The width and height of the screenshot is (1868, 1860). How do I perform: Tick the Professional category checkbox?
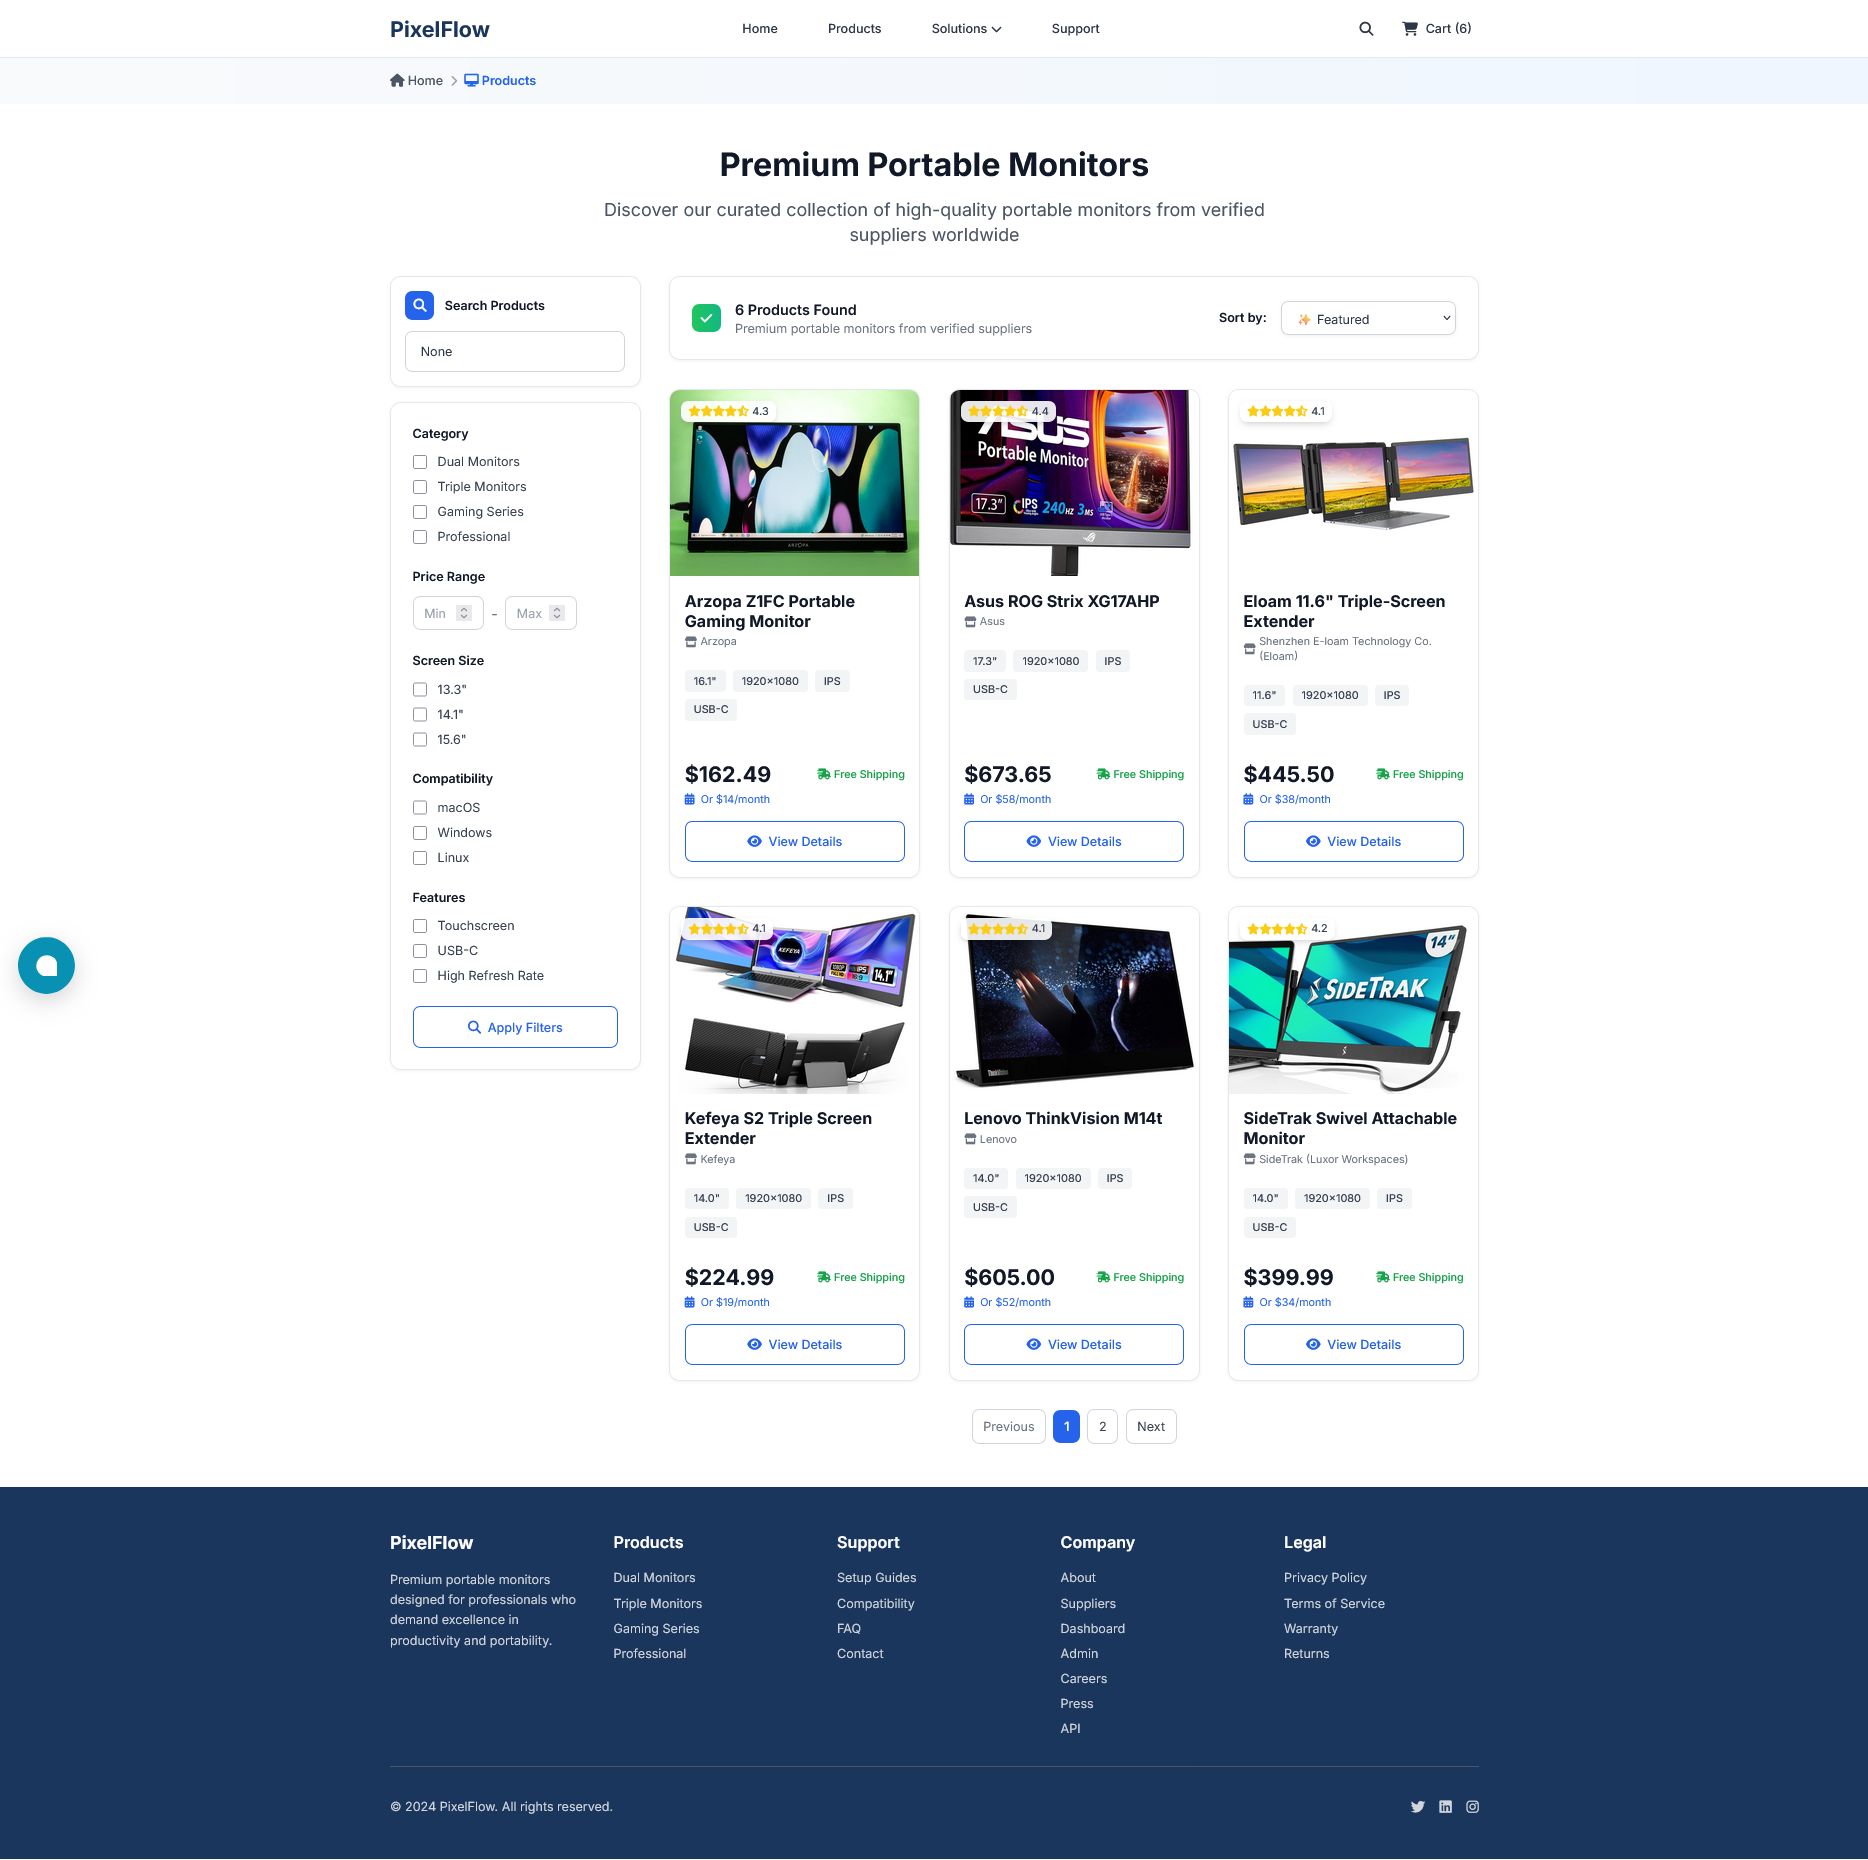pos(420,537)
